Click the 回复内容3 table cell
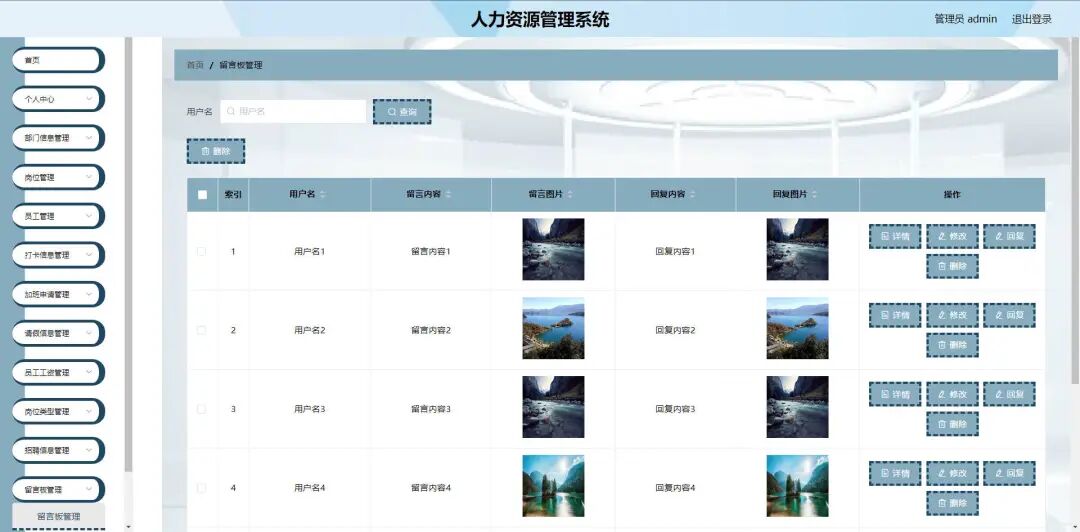Screen dimensions: 1080x532 click(x=675, y=409)
